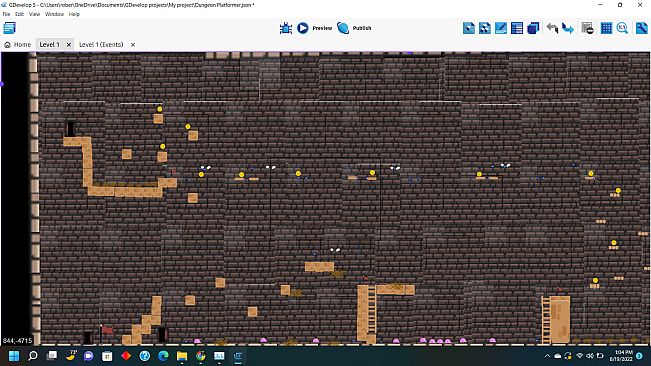The height and width of the screenshot is (366, 651).
Task: Open the Help menu
Action: pos(74,14)
